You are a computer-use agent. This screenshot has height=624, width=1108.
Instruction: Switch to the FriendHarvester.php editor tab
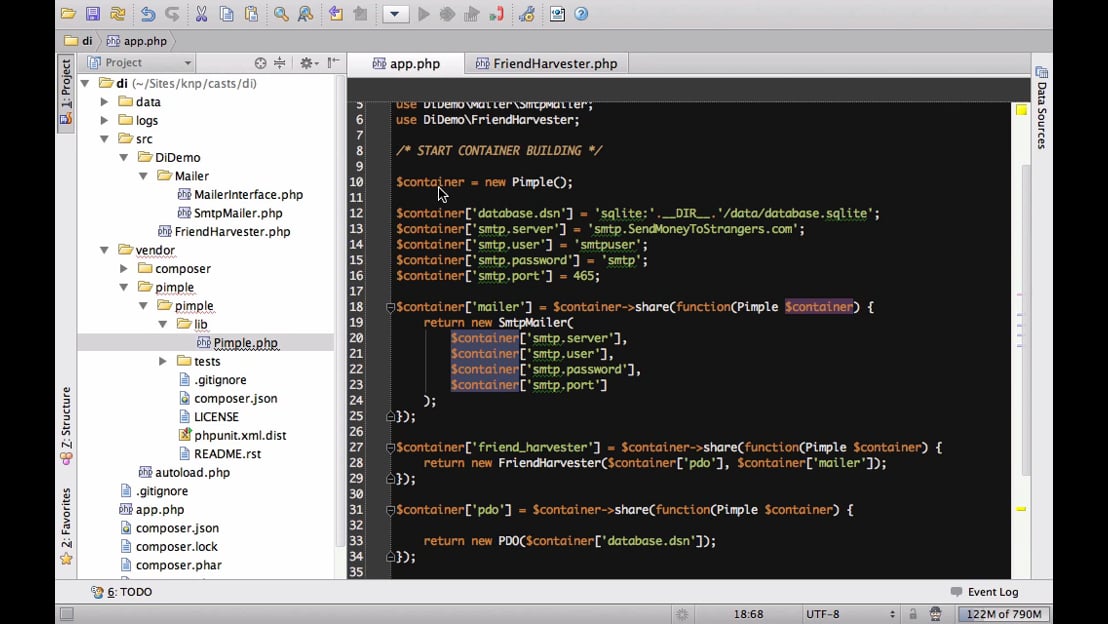click(x=546, y=63)
